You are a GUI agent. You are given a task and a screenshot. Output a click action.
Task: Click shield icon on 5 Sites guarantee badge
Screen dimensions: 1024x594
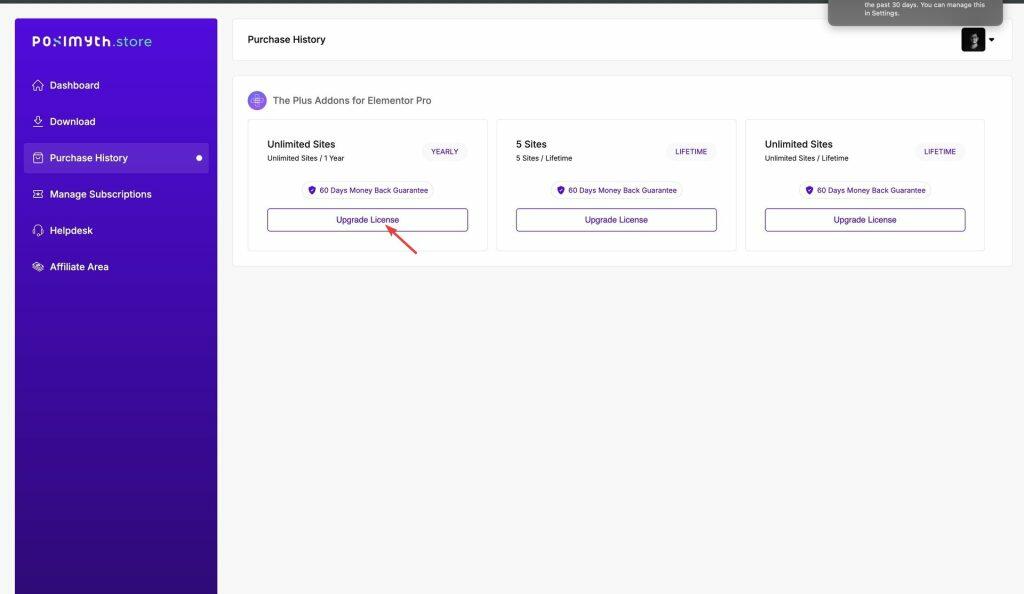(x=560, y=189)
